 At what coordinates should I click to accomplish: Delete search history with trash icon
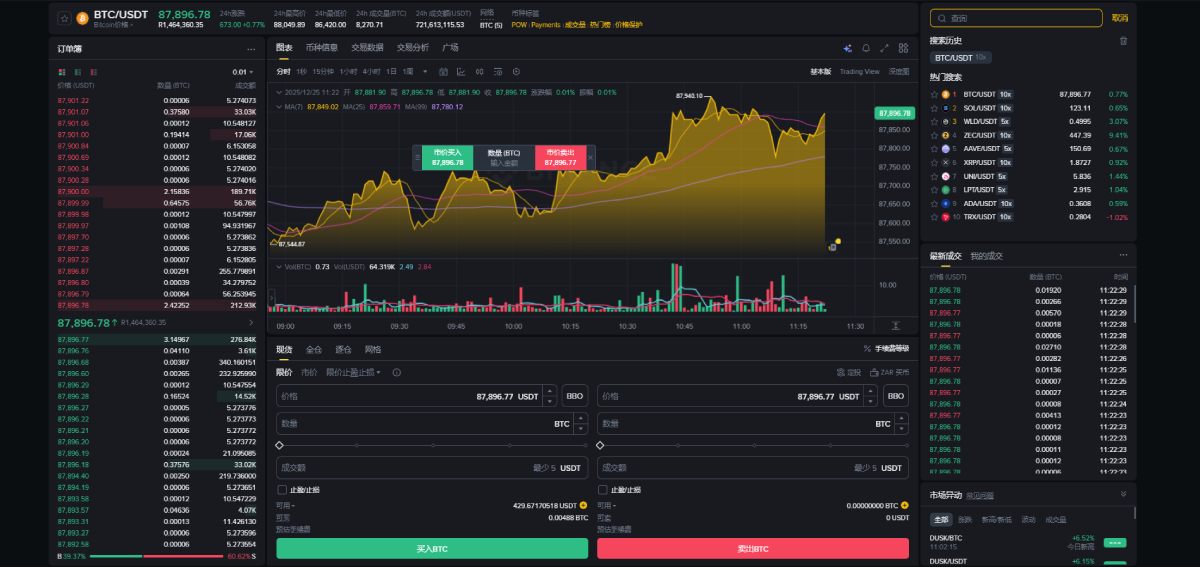pos(1123,41)
